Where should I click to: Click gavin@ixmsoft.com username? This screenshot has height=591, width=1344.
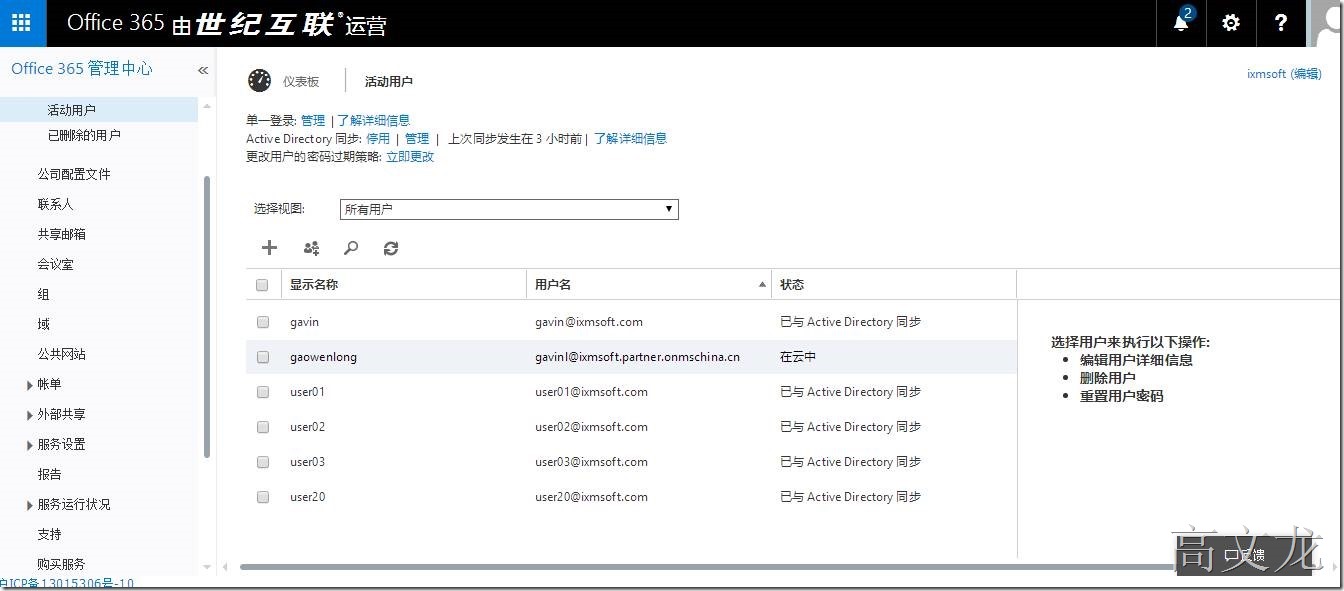[x=589, y=322]
